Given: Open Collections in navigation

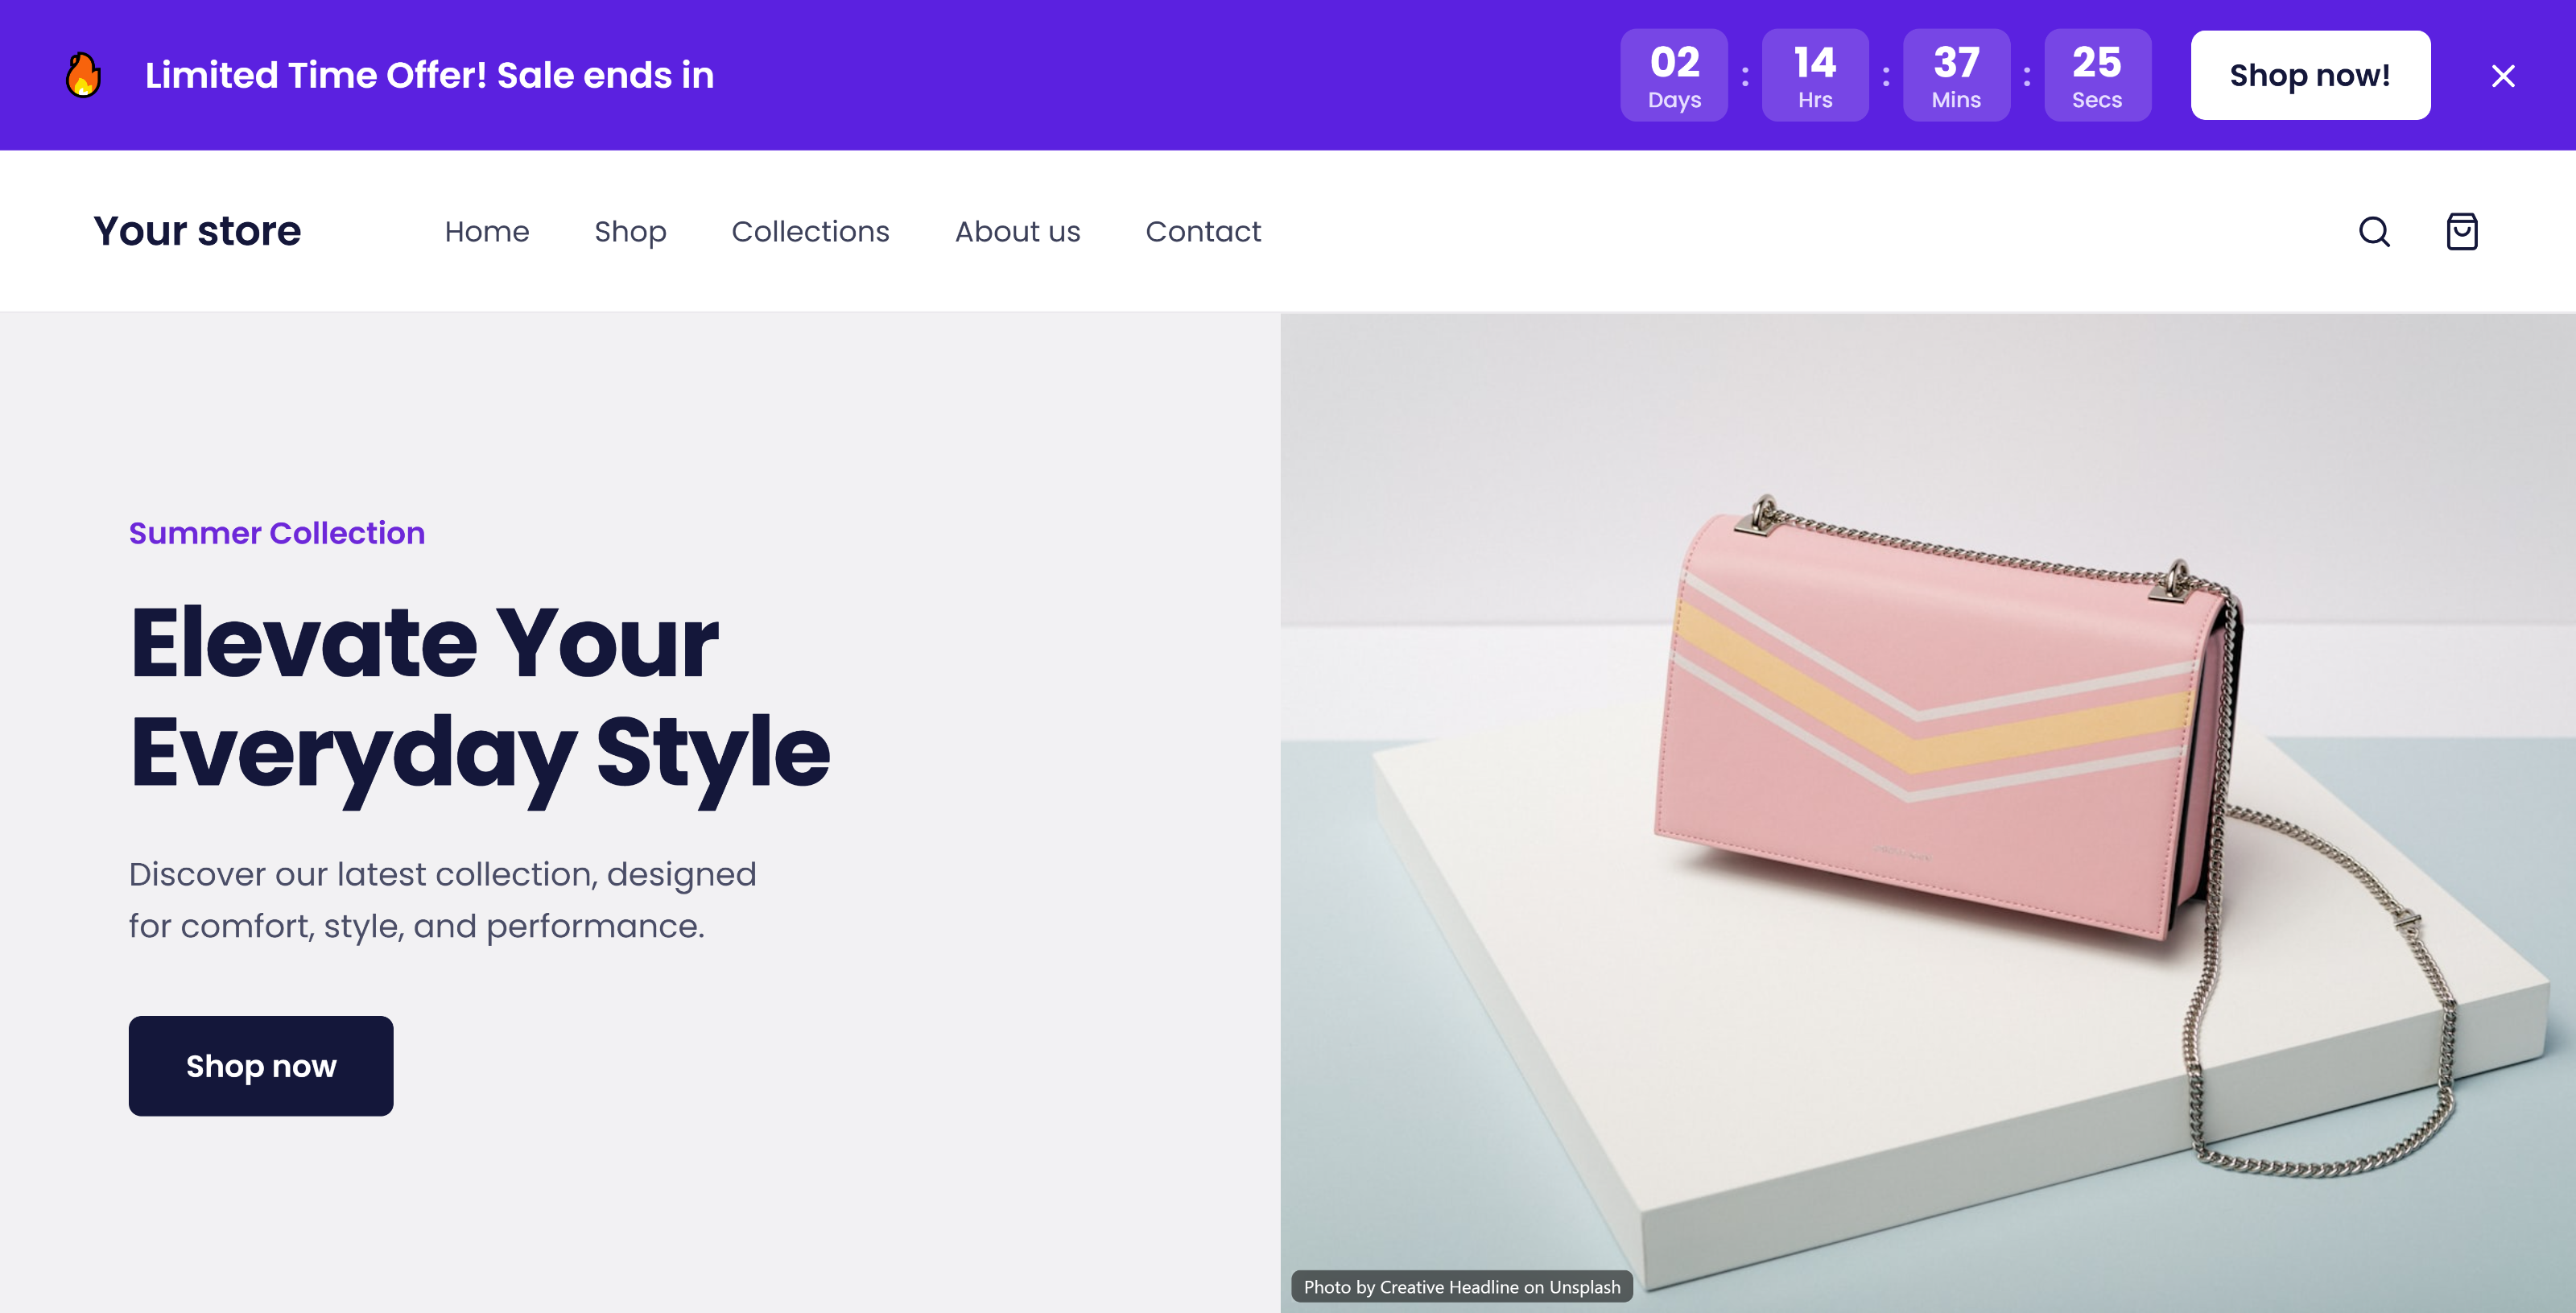Looking at the screenshot, I should [x=810, y=231].
